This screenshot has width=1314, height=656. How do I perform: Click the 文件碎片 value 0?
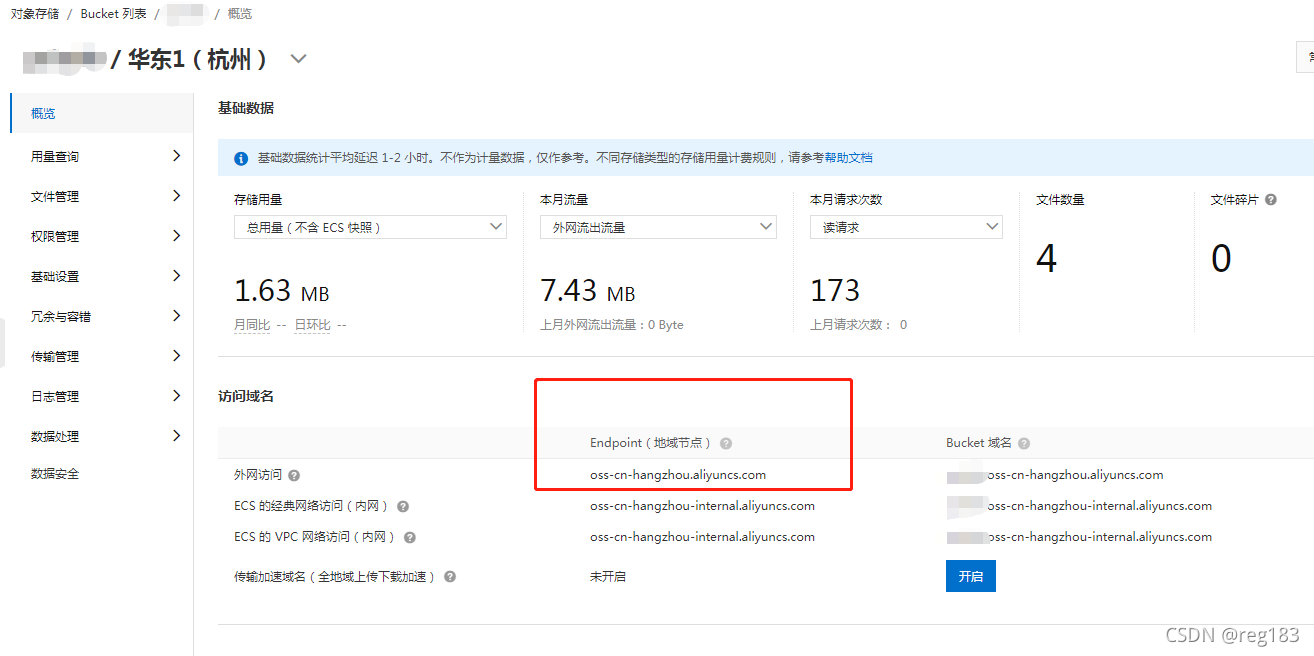pyautogui.click(x=1221, y=259)
